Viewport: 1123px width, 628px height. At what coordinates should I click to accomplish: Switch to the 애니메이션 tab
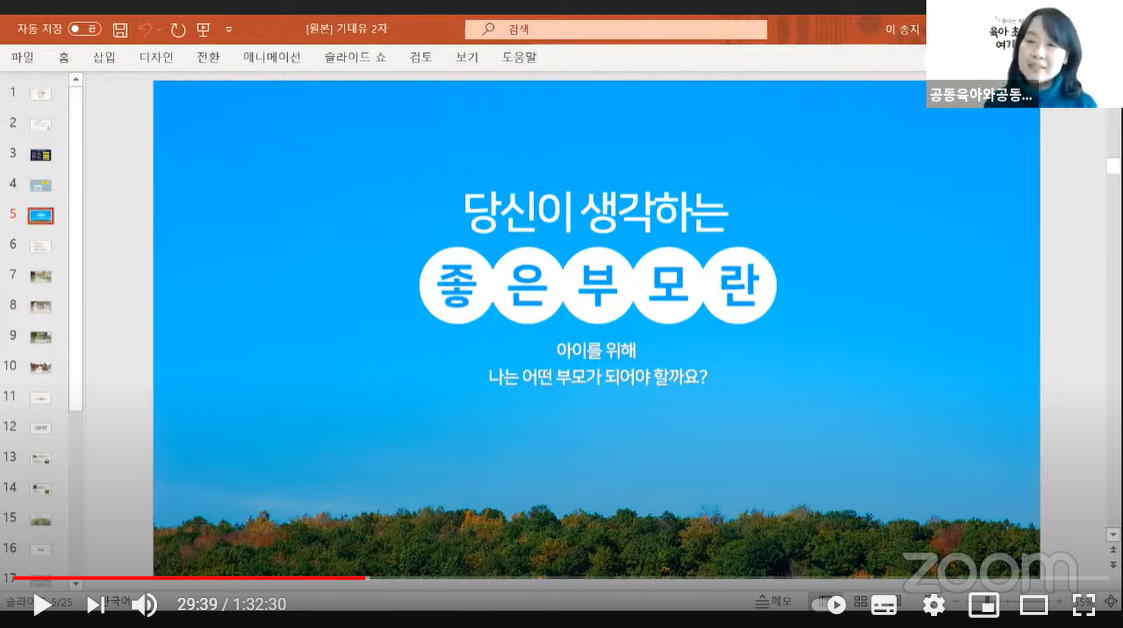click(x=271, y=57)
